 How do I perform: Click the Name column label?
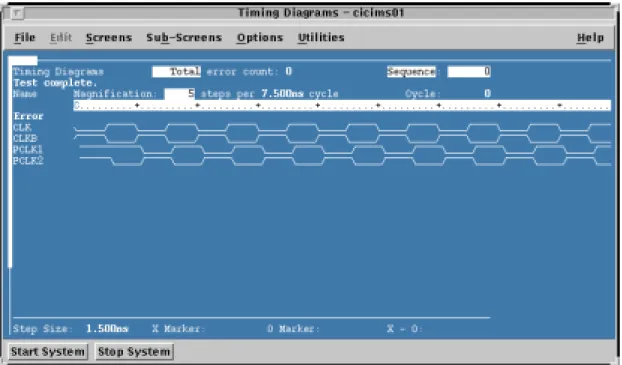tap(25, 94)
